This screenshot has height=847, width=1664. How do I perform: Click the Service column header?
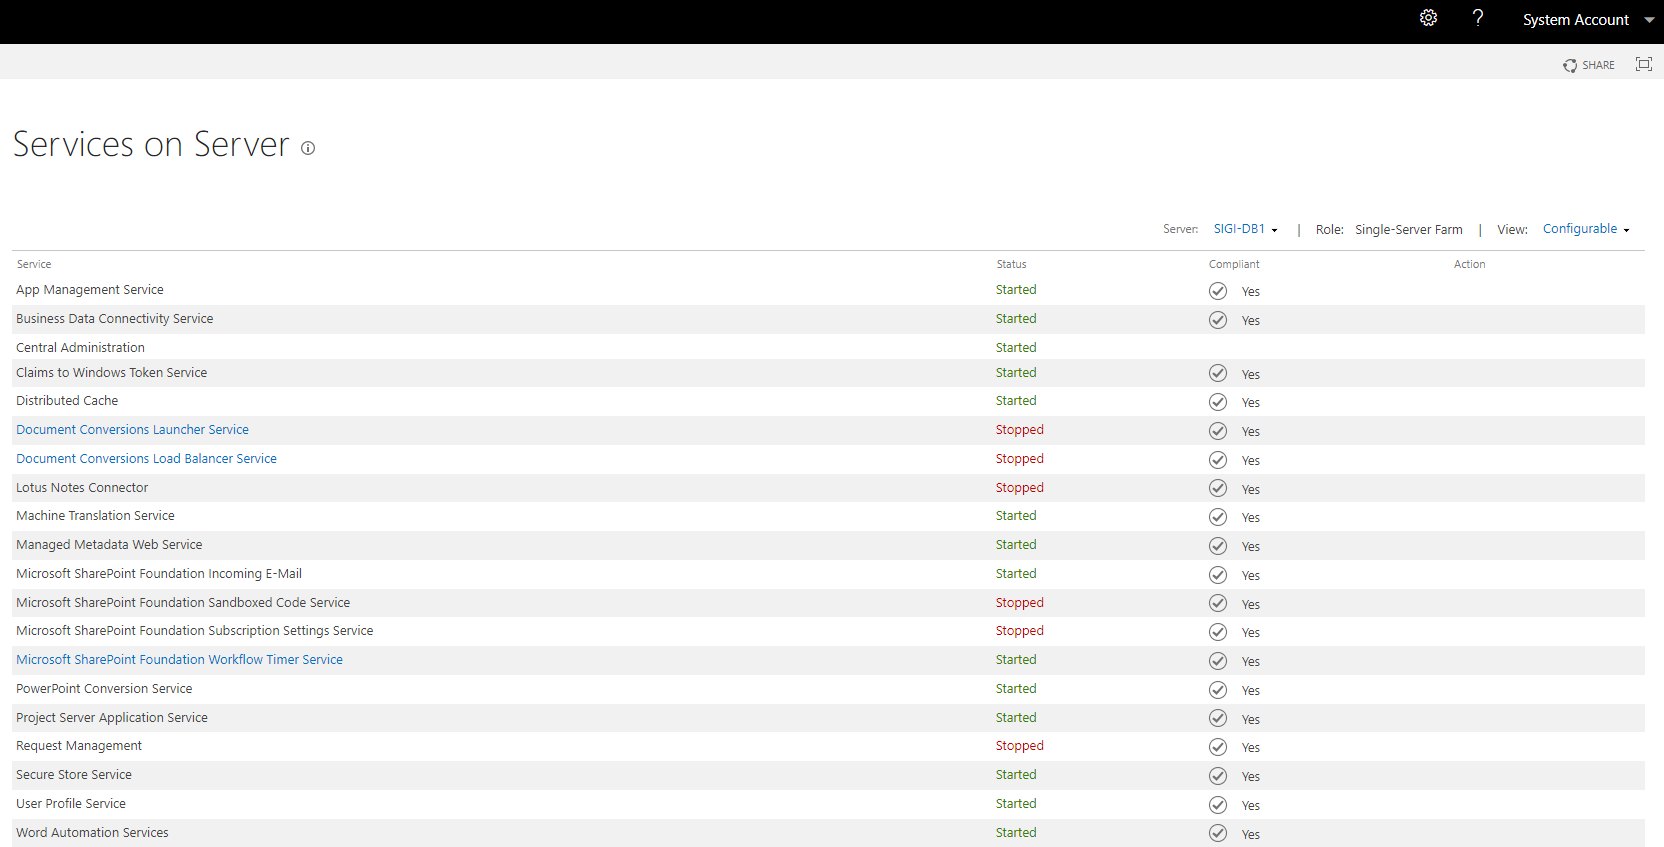34,264
